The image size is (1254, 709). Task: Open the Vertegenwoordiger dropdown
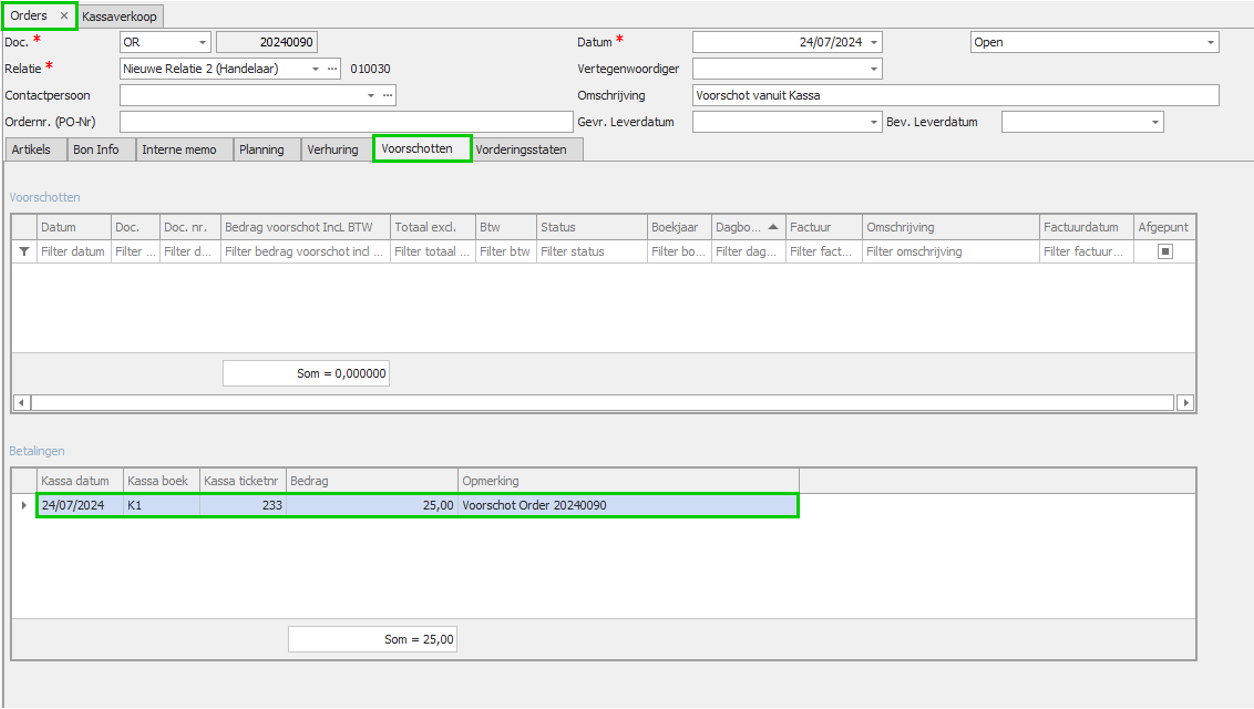[x=874, y=69]
